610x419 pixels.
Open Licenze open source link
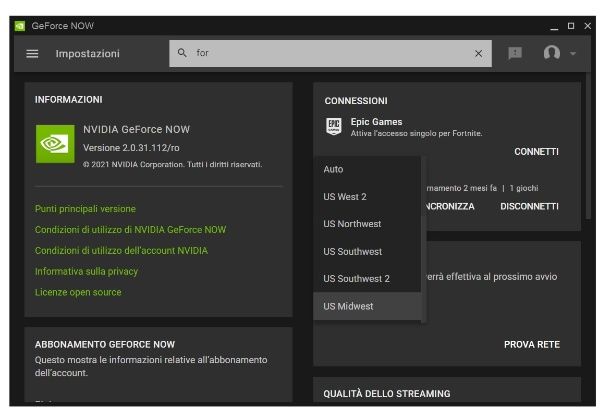(78, 292)
